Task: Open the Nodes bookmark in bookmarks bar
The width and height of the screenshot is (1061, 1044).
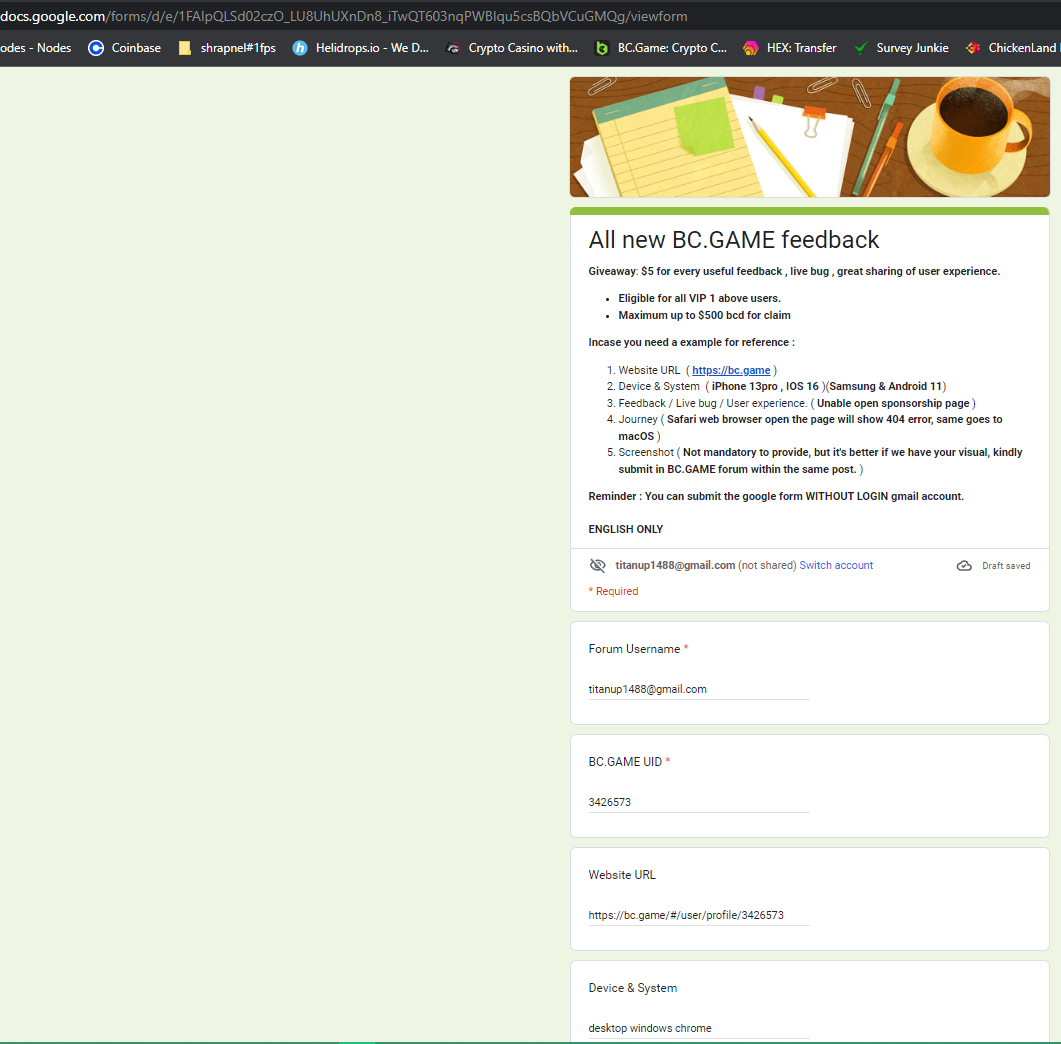Action: point(36,48)
